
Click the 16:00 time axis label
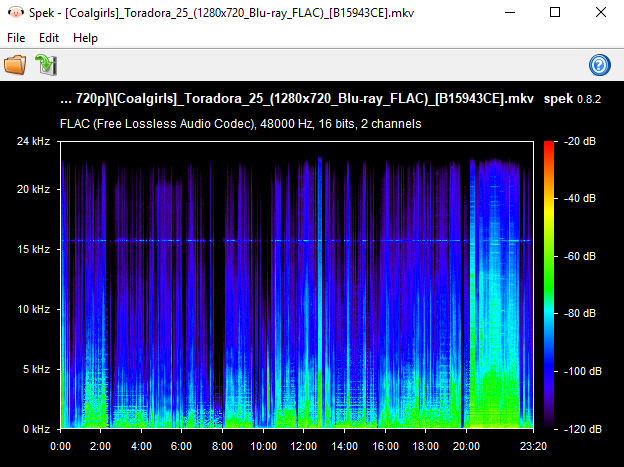point(385,446)
